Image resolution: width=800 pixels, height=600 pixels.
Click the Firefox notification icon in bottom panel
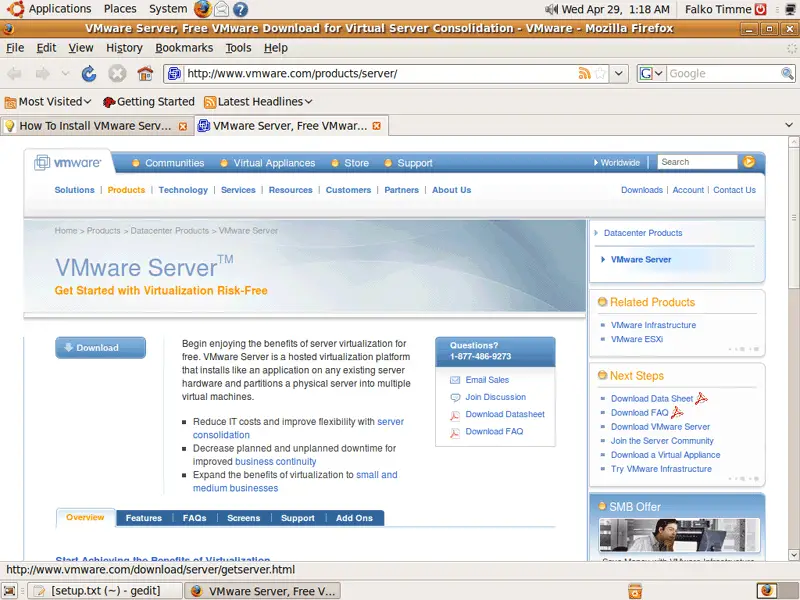click(x=766, y=591)
